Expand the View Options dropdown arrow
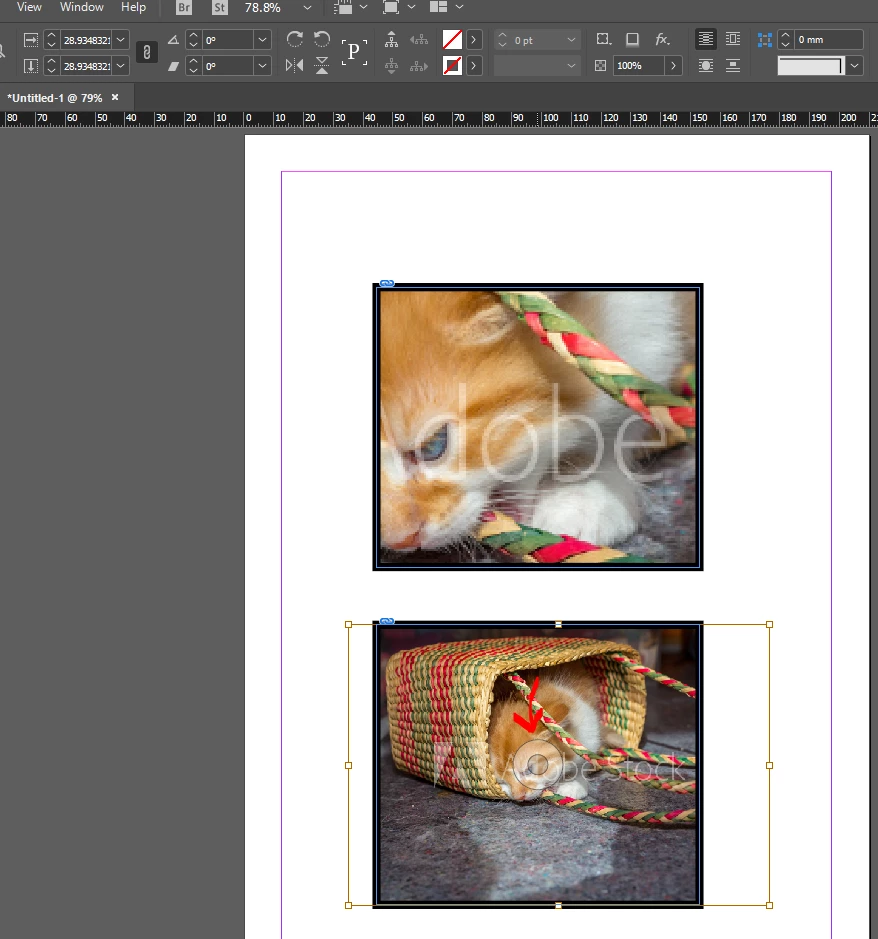The width and height of the screenshot is (878, 939). point(364,7)
